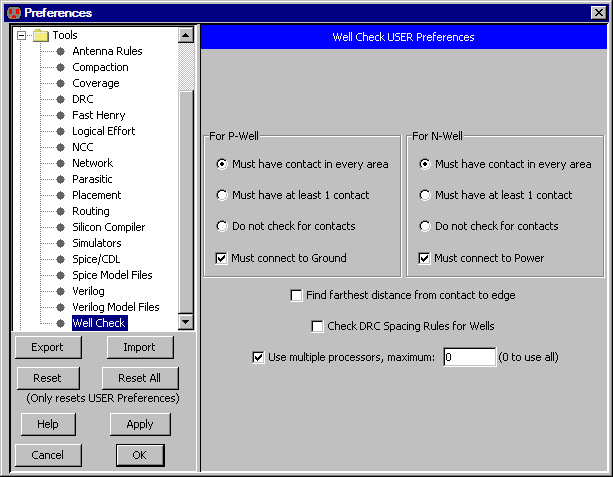
Task: Click the Reset All button
Action: coord(139,378)
